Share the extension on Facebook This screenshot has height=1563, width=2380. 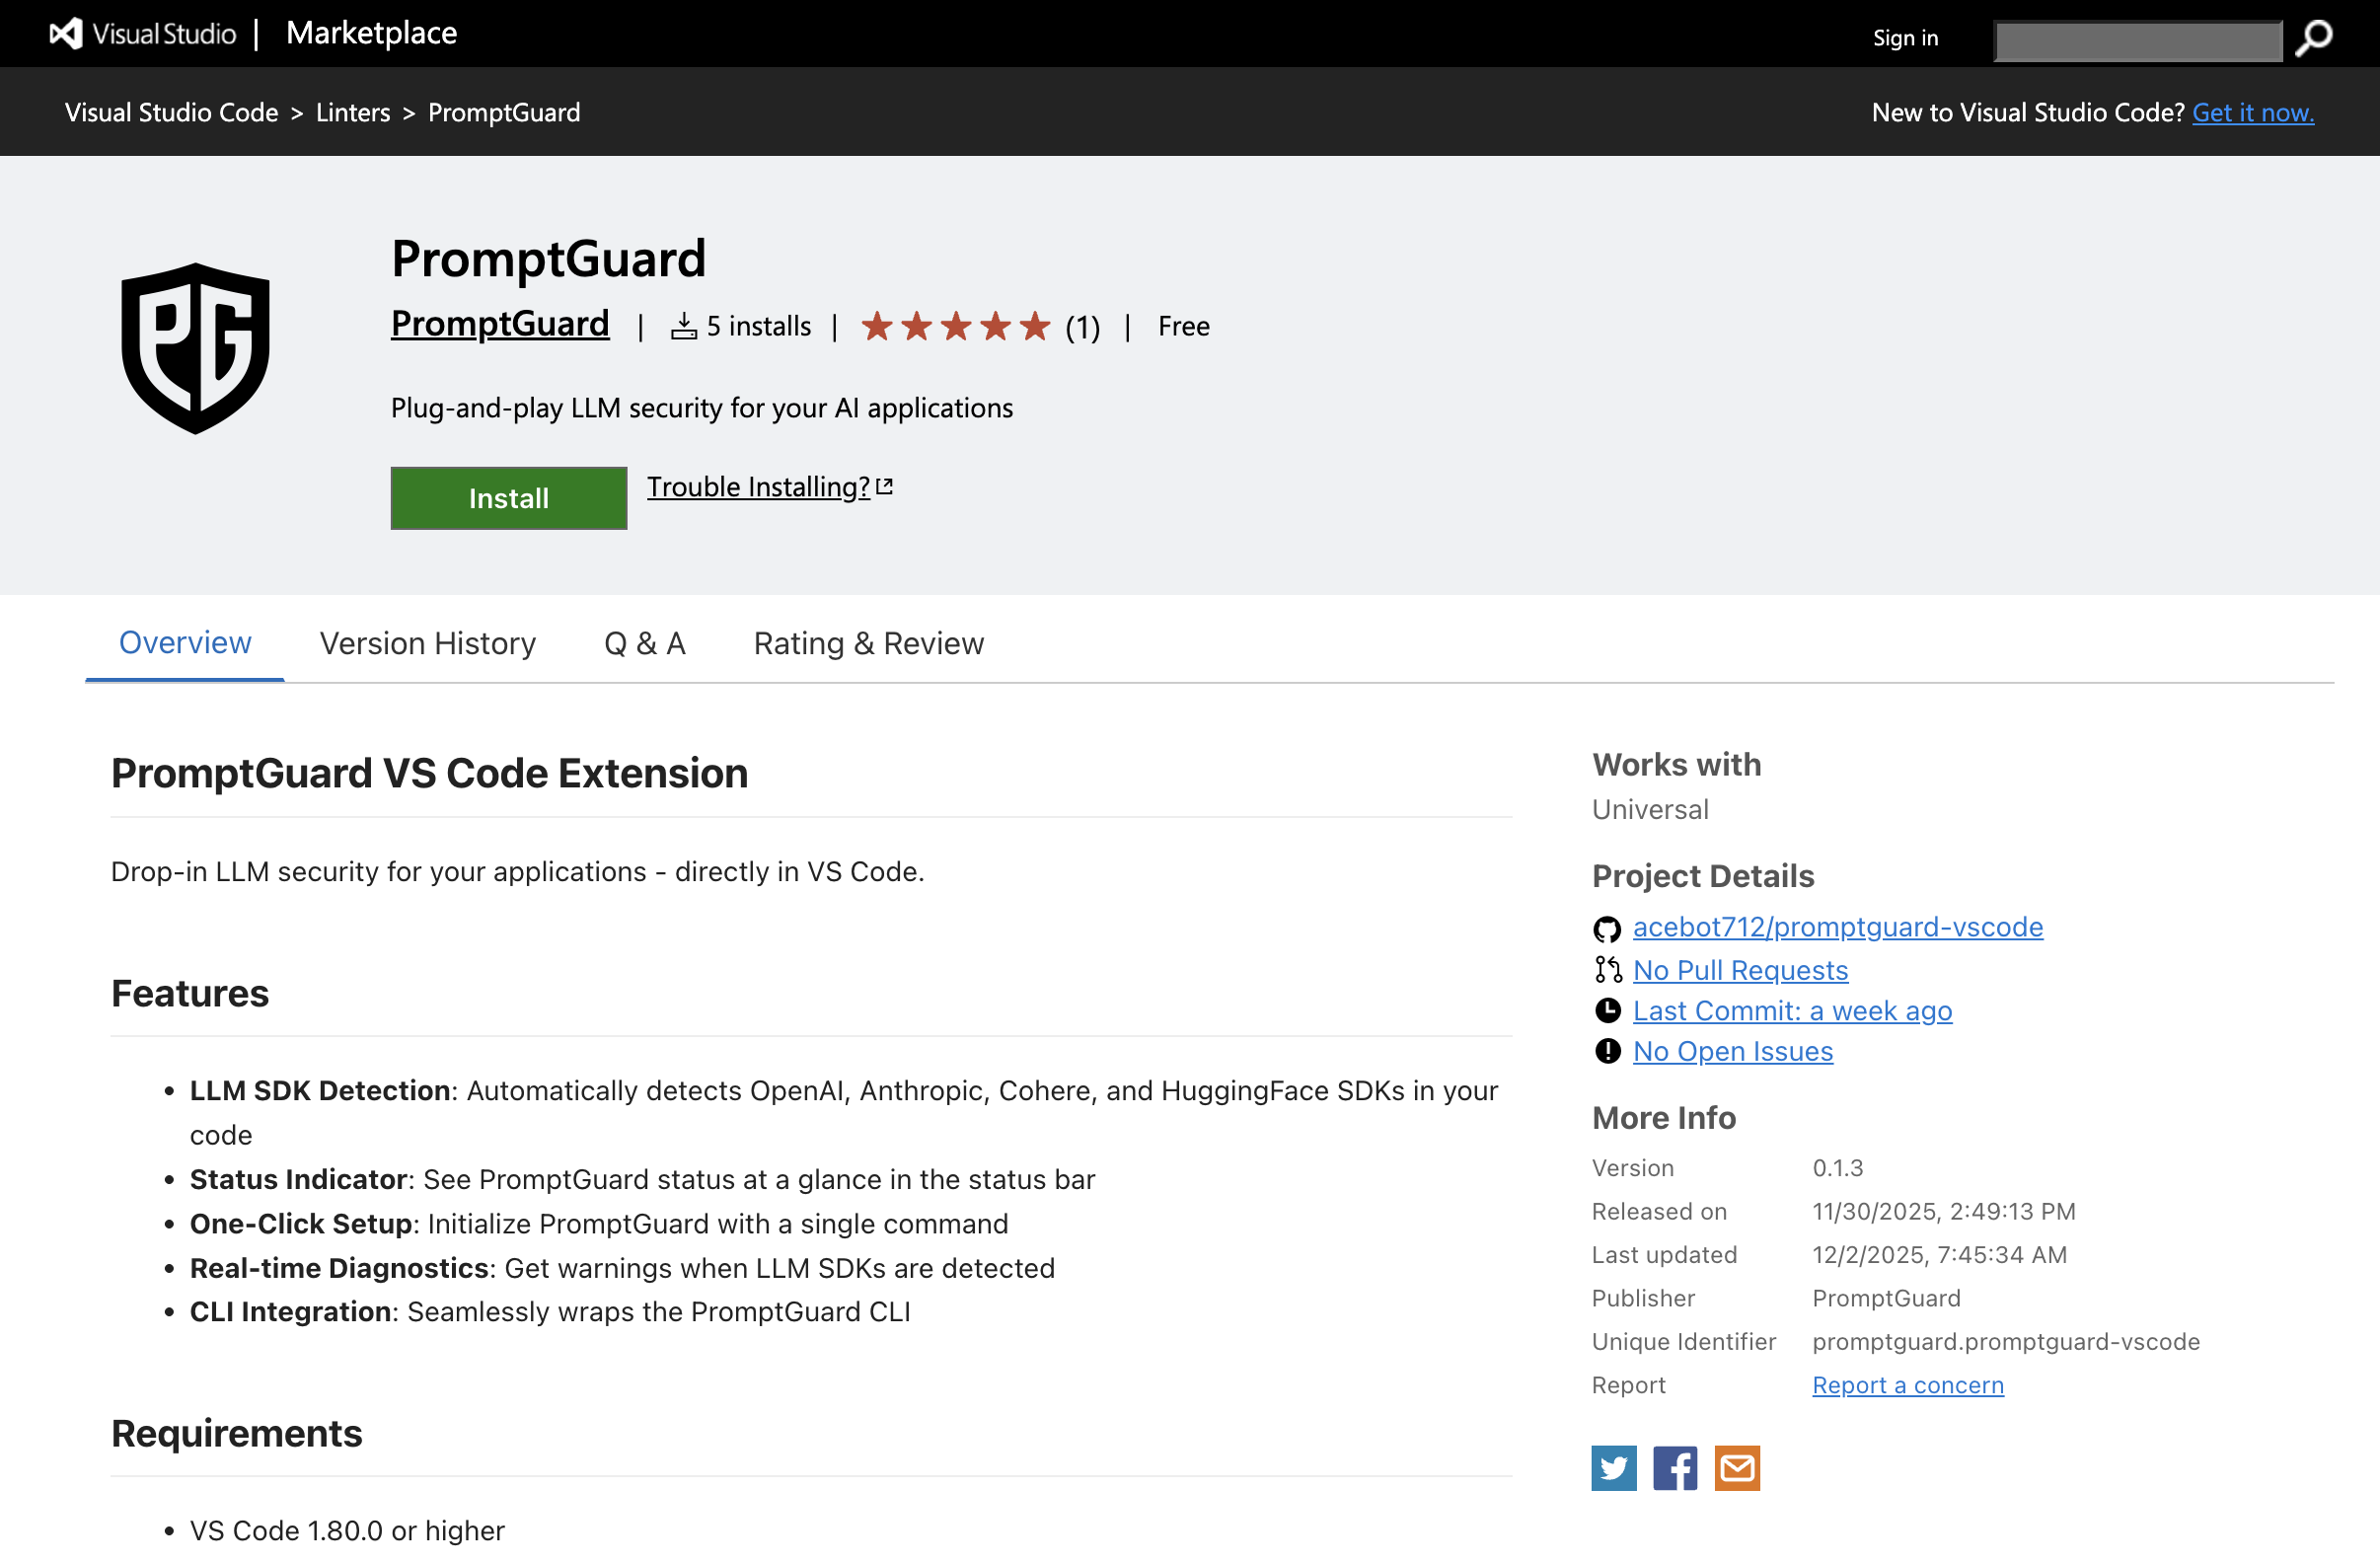click(1675, 1468)
